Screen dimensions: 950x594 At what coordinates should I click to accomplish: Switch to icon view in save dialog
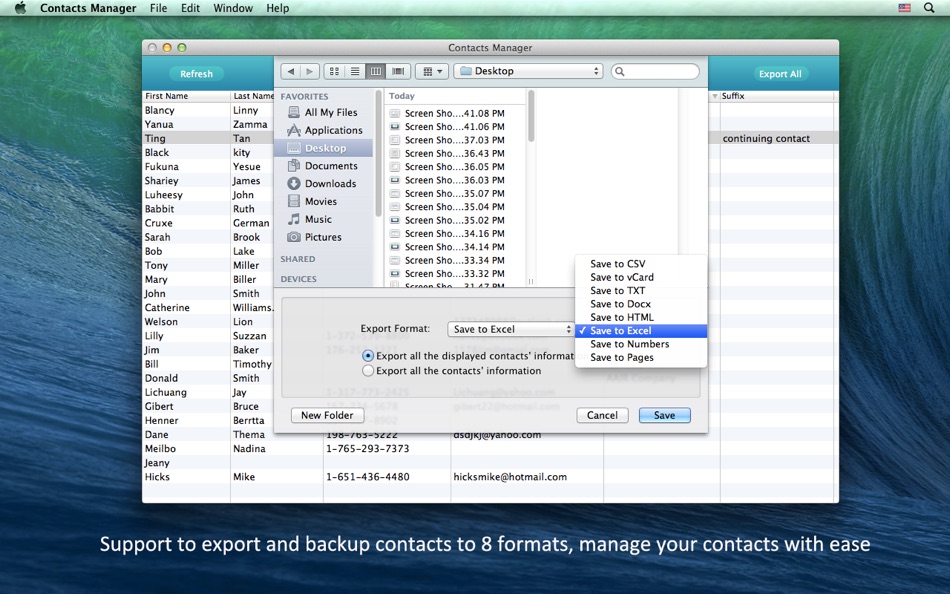coord(334,72)
